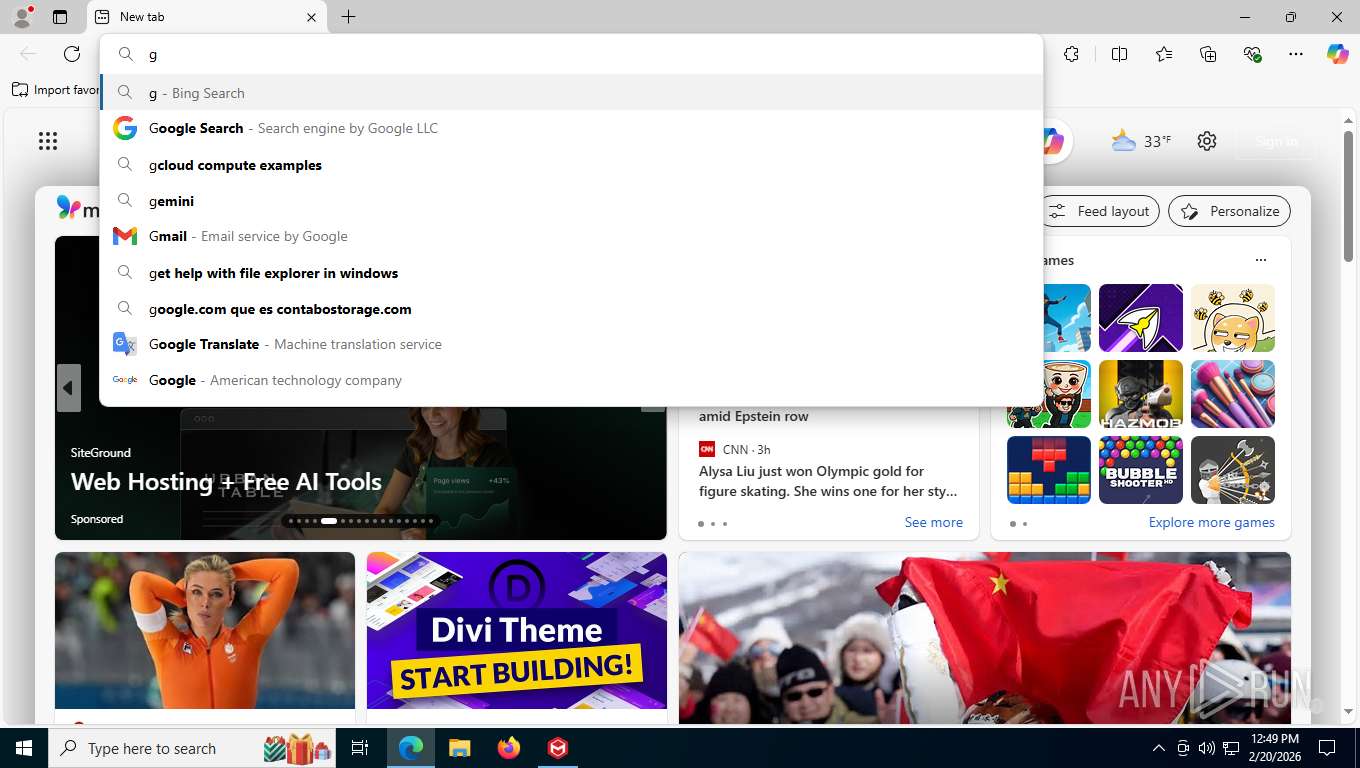Open page settings gear icon
This screenshot has height=768, width=1360.
[x=1207, y=141]
